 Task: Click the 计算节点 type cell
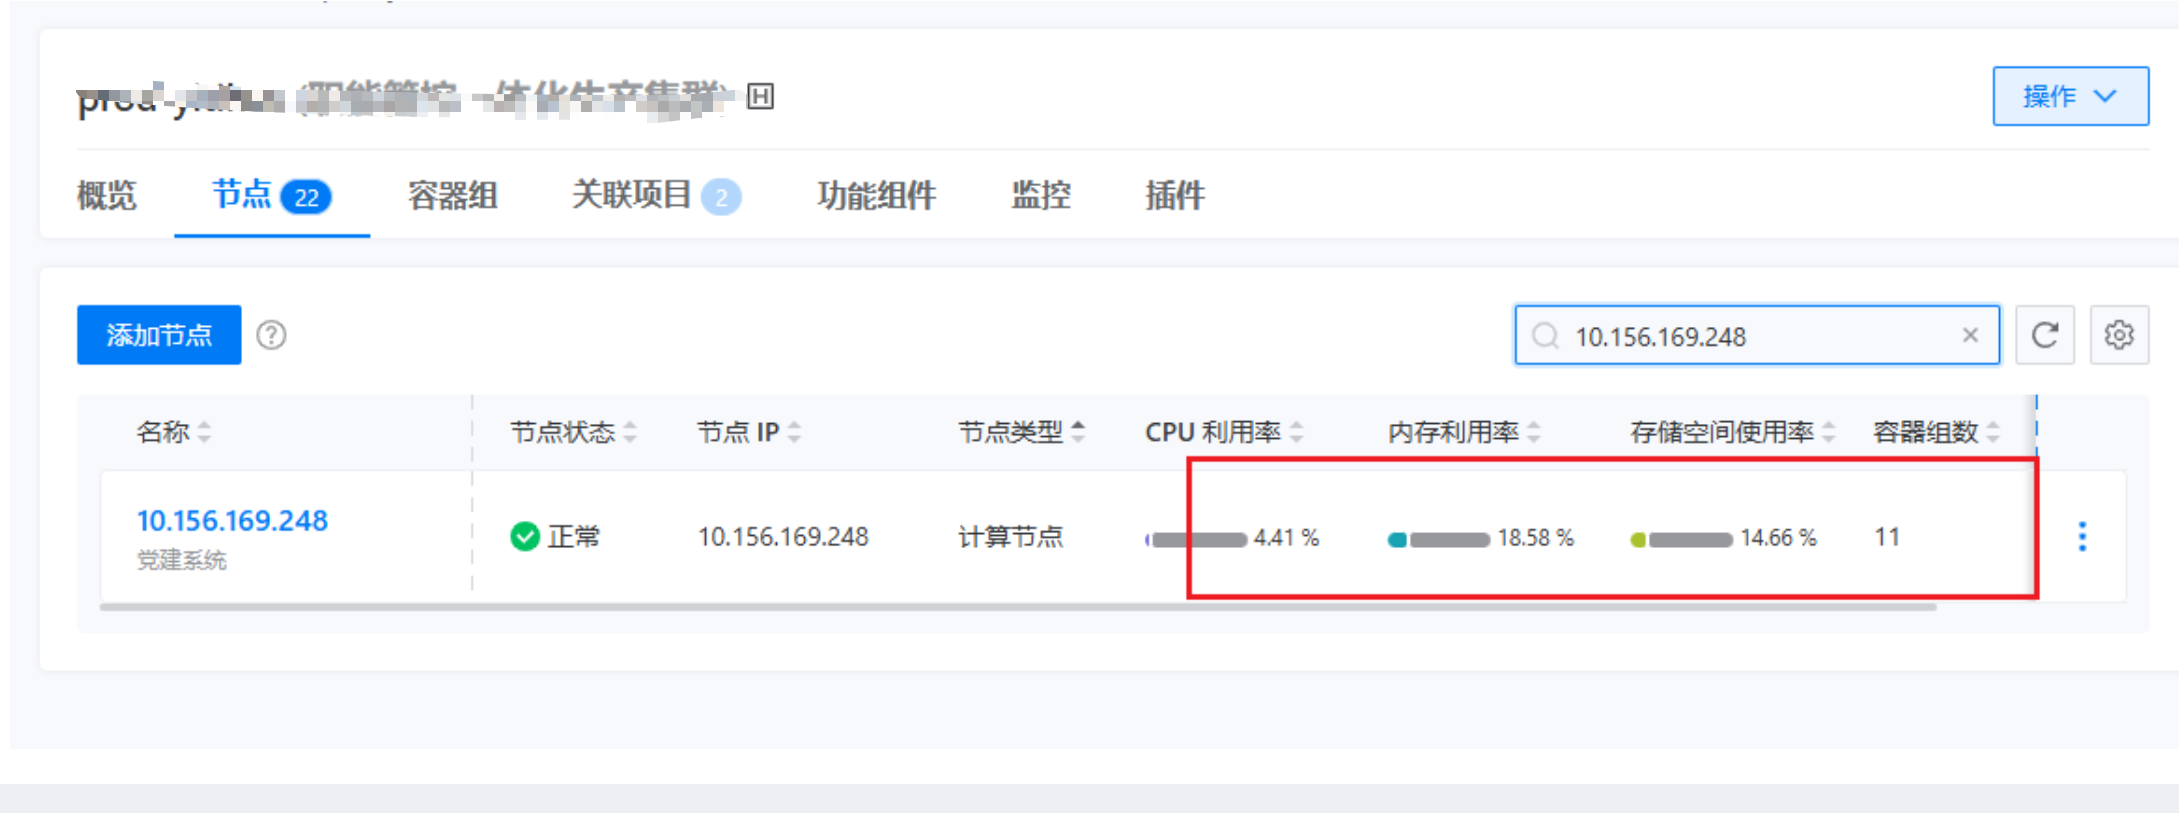click(1010, 537)
